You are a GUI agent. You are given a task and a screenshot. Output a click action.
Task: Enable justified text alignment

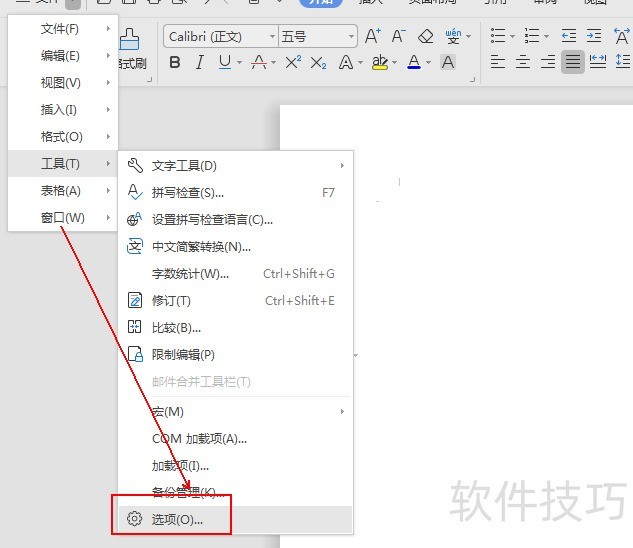click(x=572, y=62)
